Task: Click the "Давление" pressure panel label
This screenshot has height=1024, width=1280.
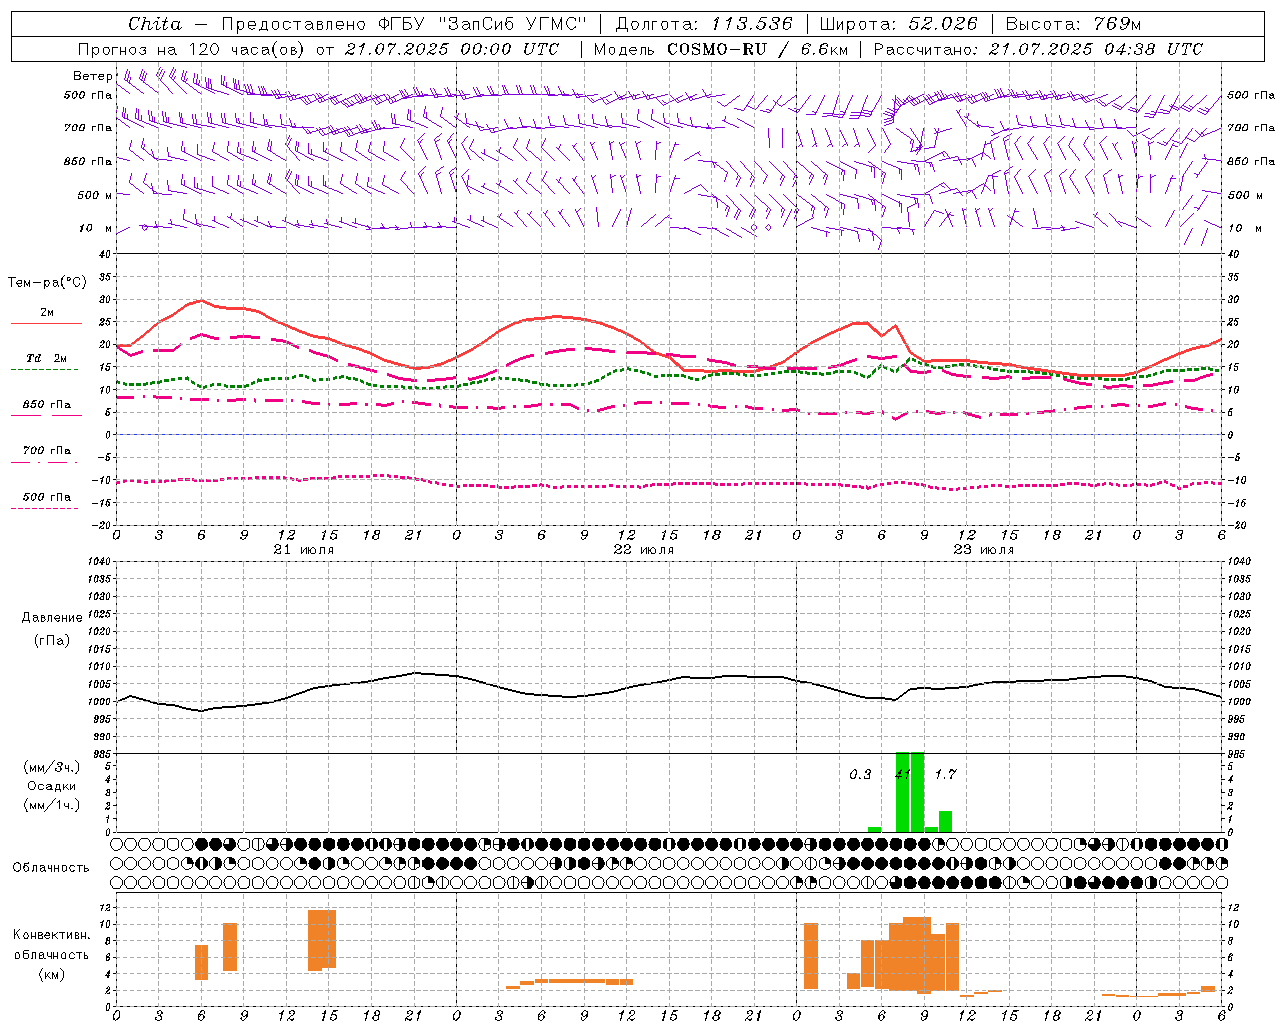Action: coord(52,618)
